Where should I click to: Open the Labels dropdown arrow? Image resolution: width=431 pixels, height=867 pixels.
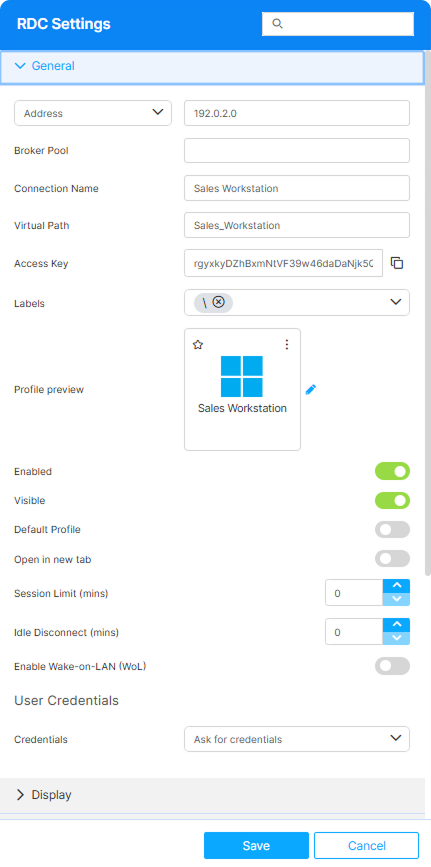(395, 302)
